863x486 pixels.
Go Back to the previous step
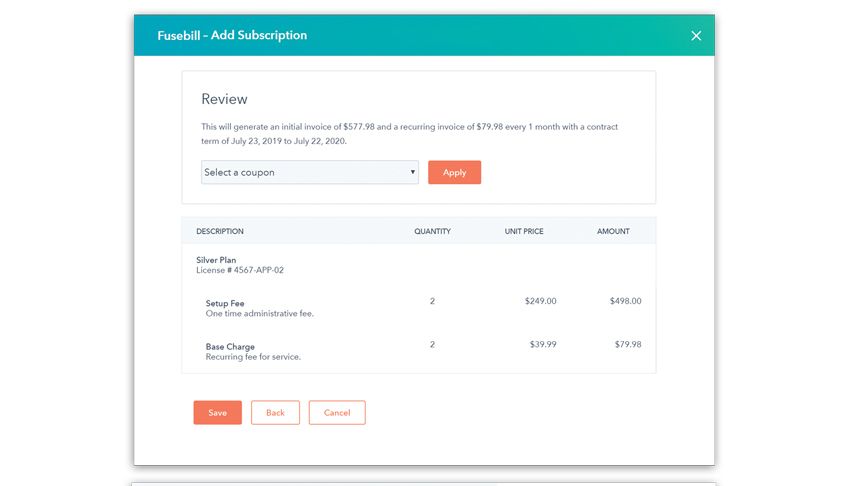click(275, 412)
